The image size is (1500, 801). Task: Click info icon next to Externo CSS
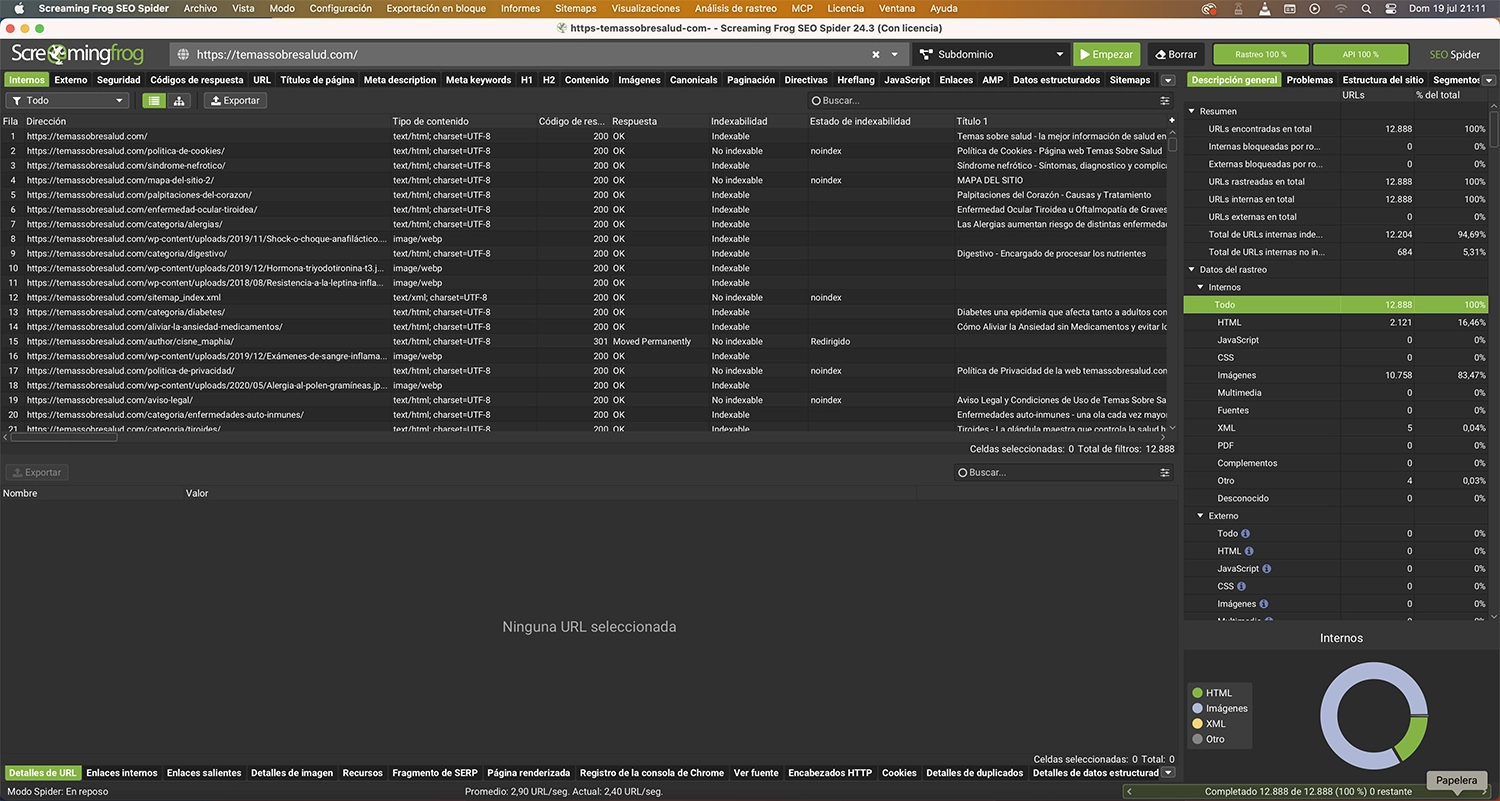(1242, 586)
